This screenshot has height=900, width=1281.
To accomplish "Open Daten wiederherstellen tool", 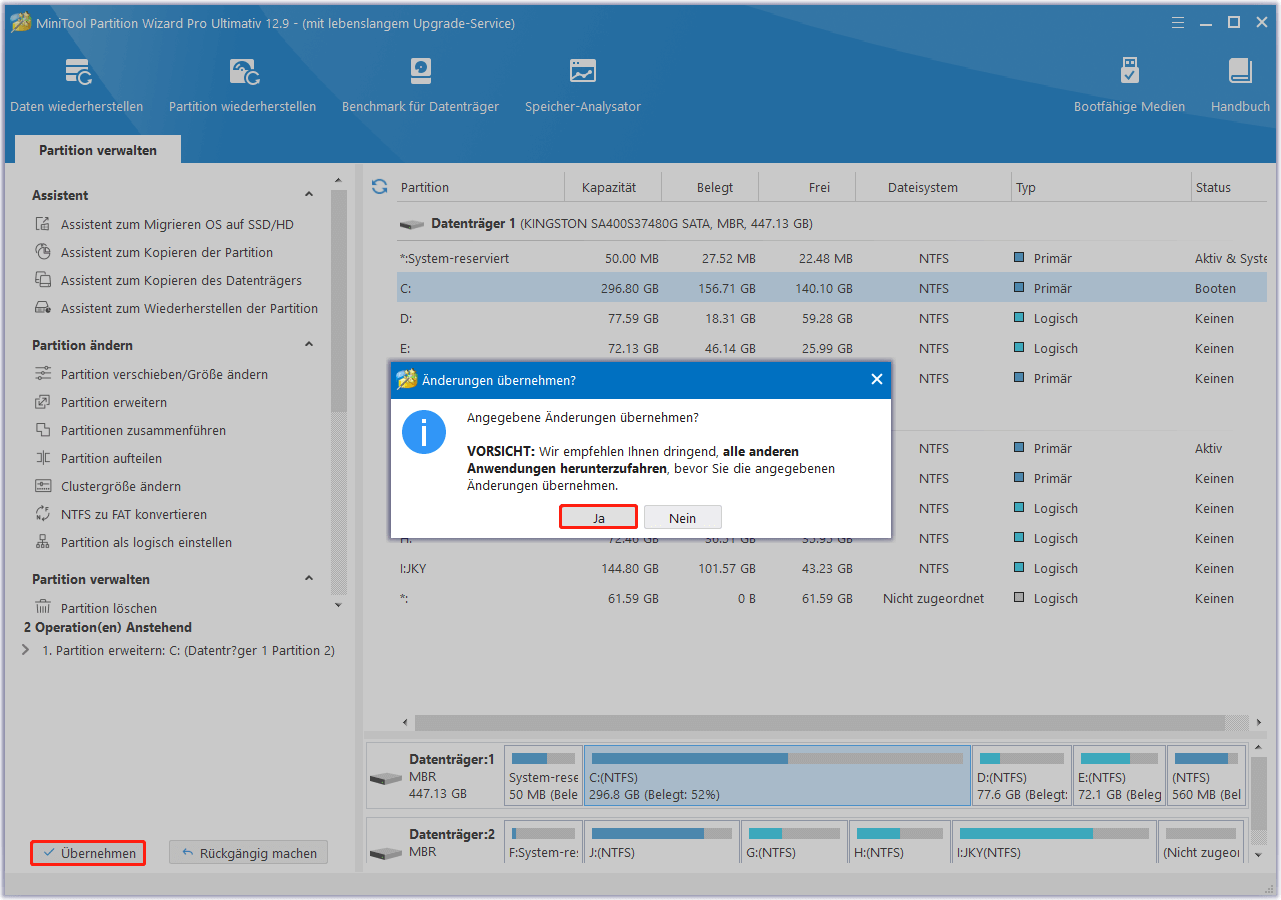I will [x=77, y=85].
